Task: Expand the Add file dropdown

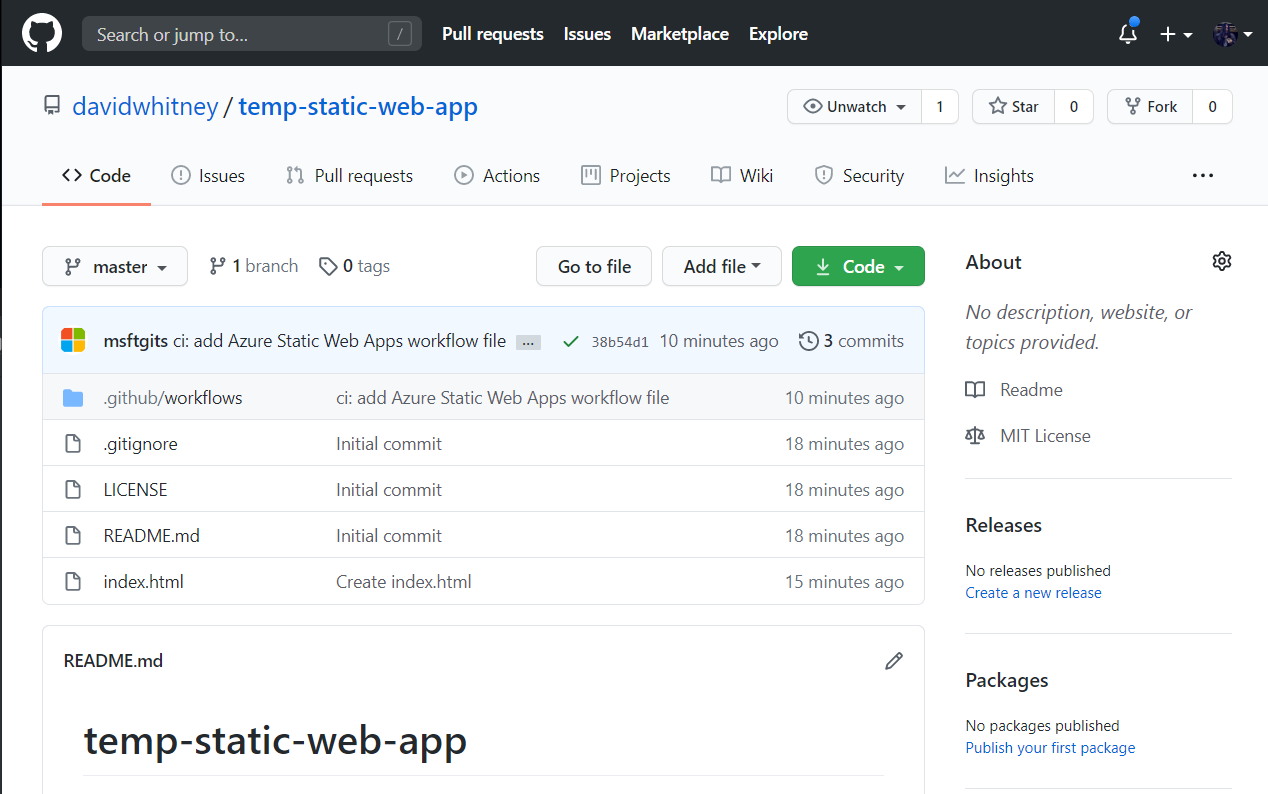Action: (722, 266)
